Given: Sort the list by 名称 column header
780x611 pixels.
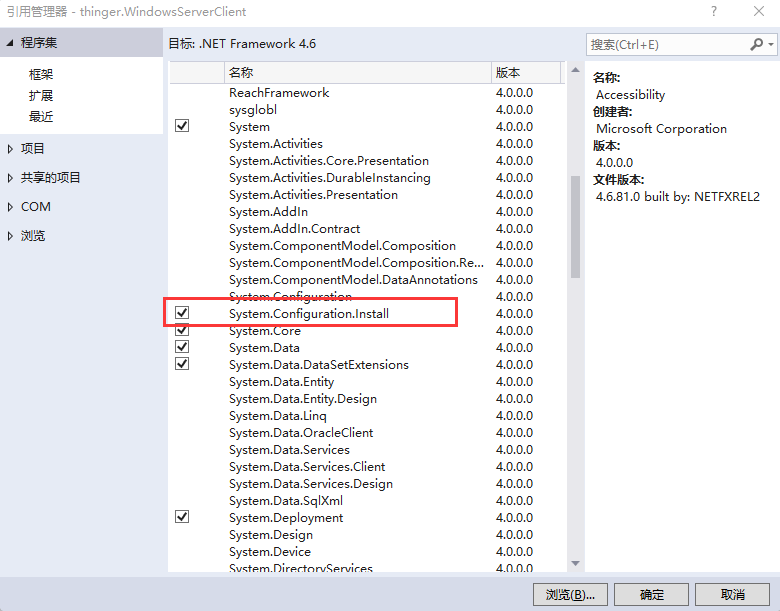Looking at the screenshot, I should pos(358,73).
